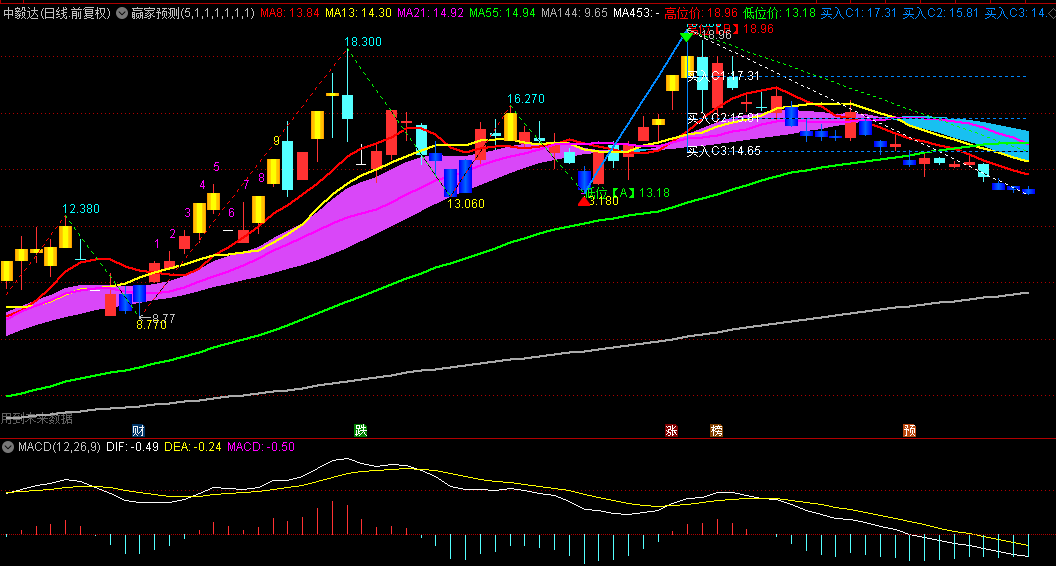Click the green down-triangle high marker
This screenshot has height=566, width=1056.
(x=686, y=36)
